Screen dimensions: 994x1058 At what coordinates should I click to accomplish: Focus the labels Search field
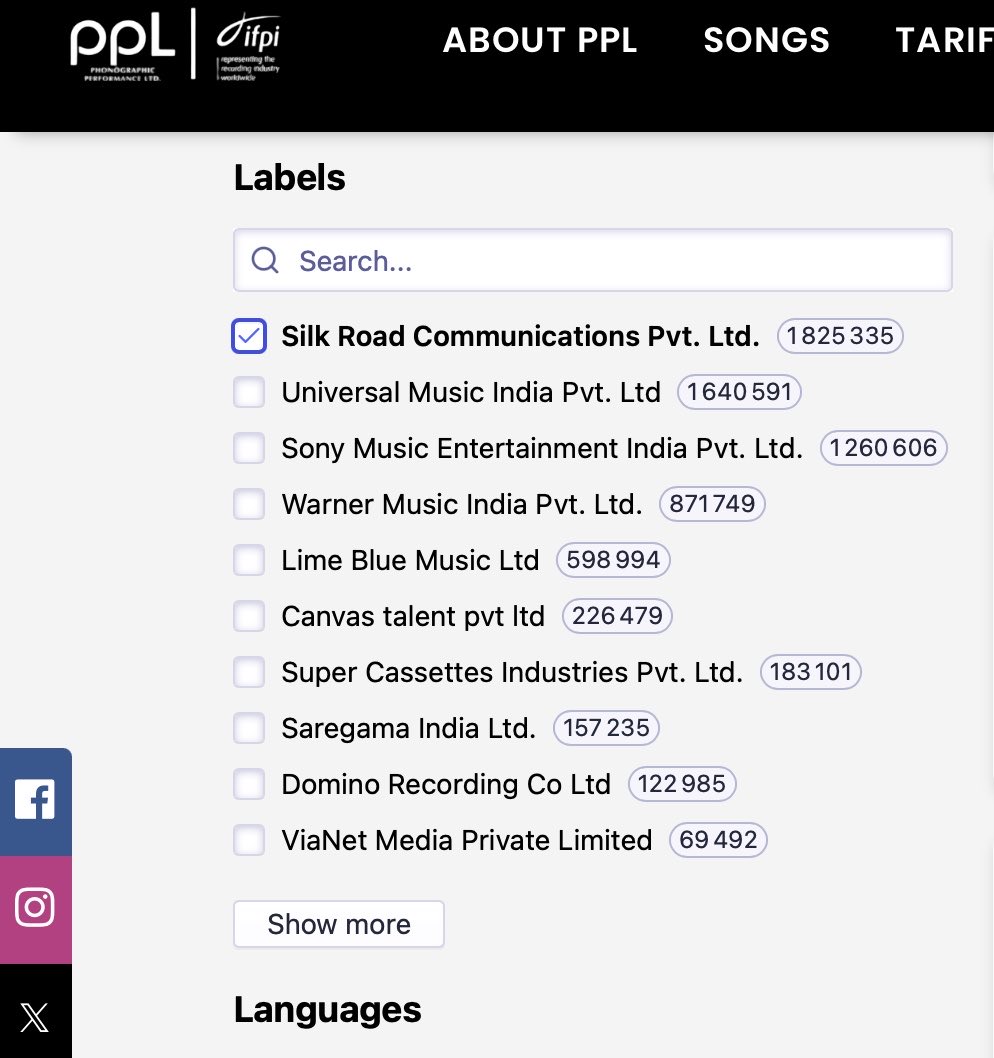pos(592,260)
